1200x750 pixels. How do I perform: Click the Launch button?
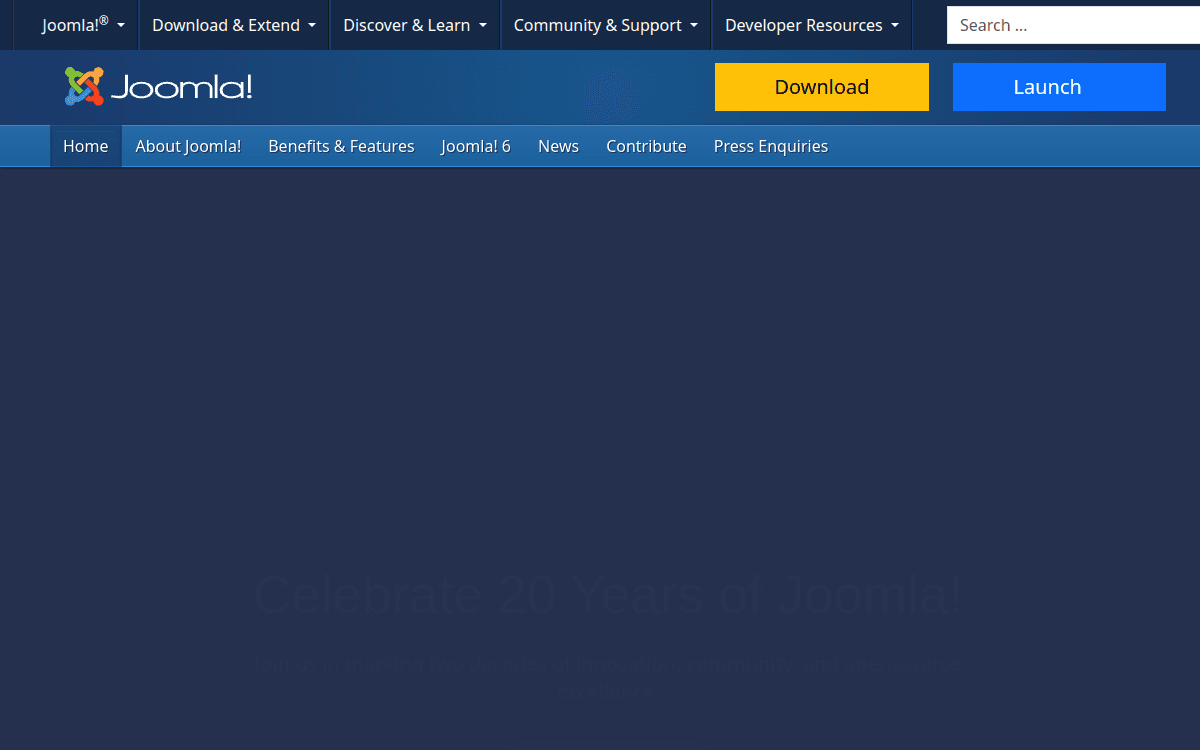[1059, 87]
